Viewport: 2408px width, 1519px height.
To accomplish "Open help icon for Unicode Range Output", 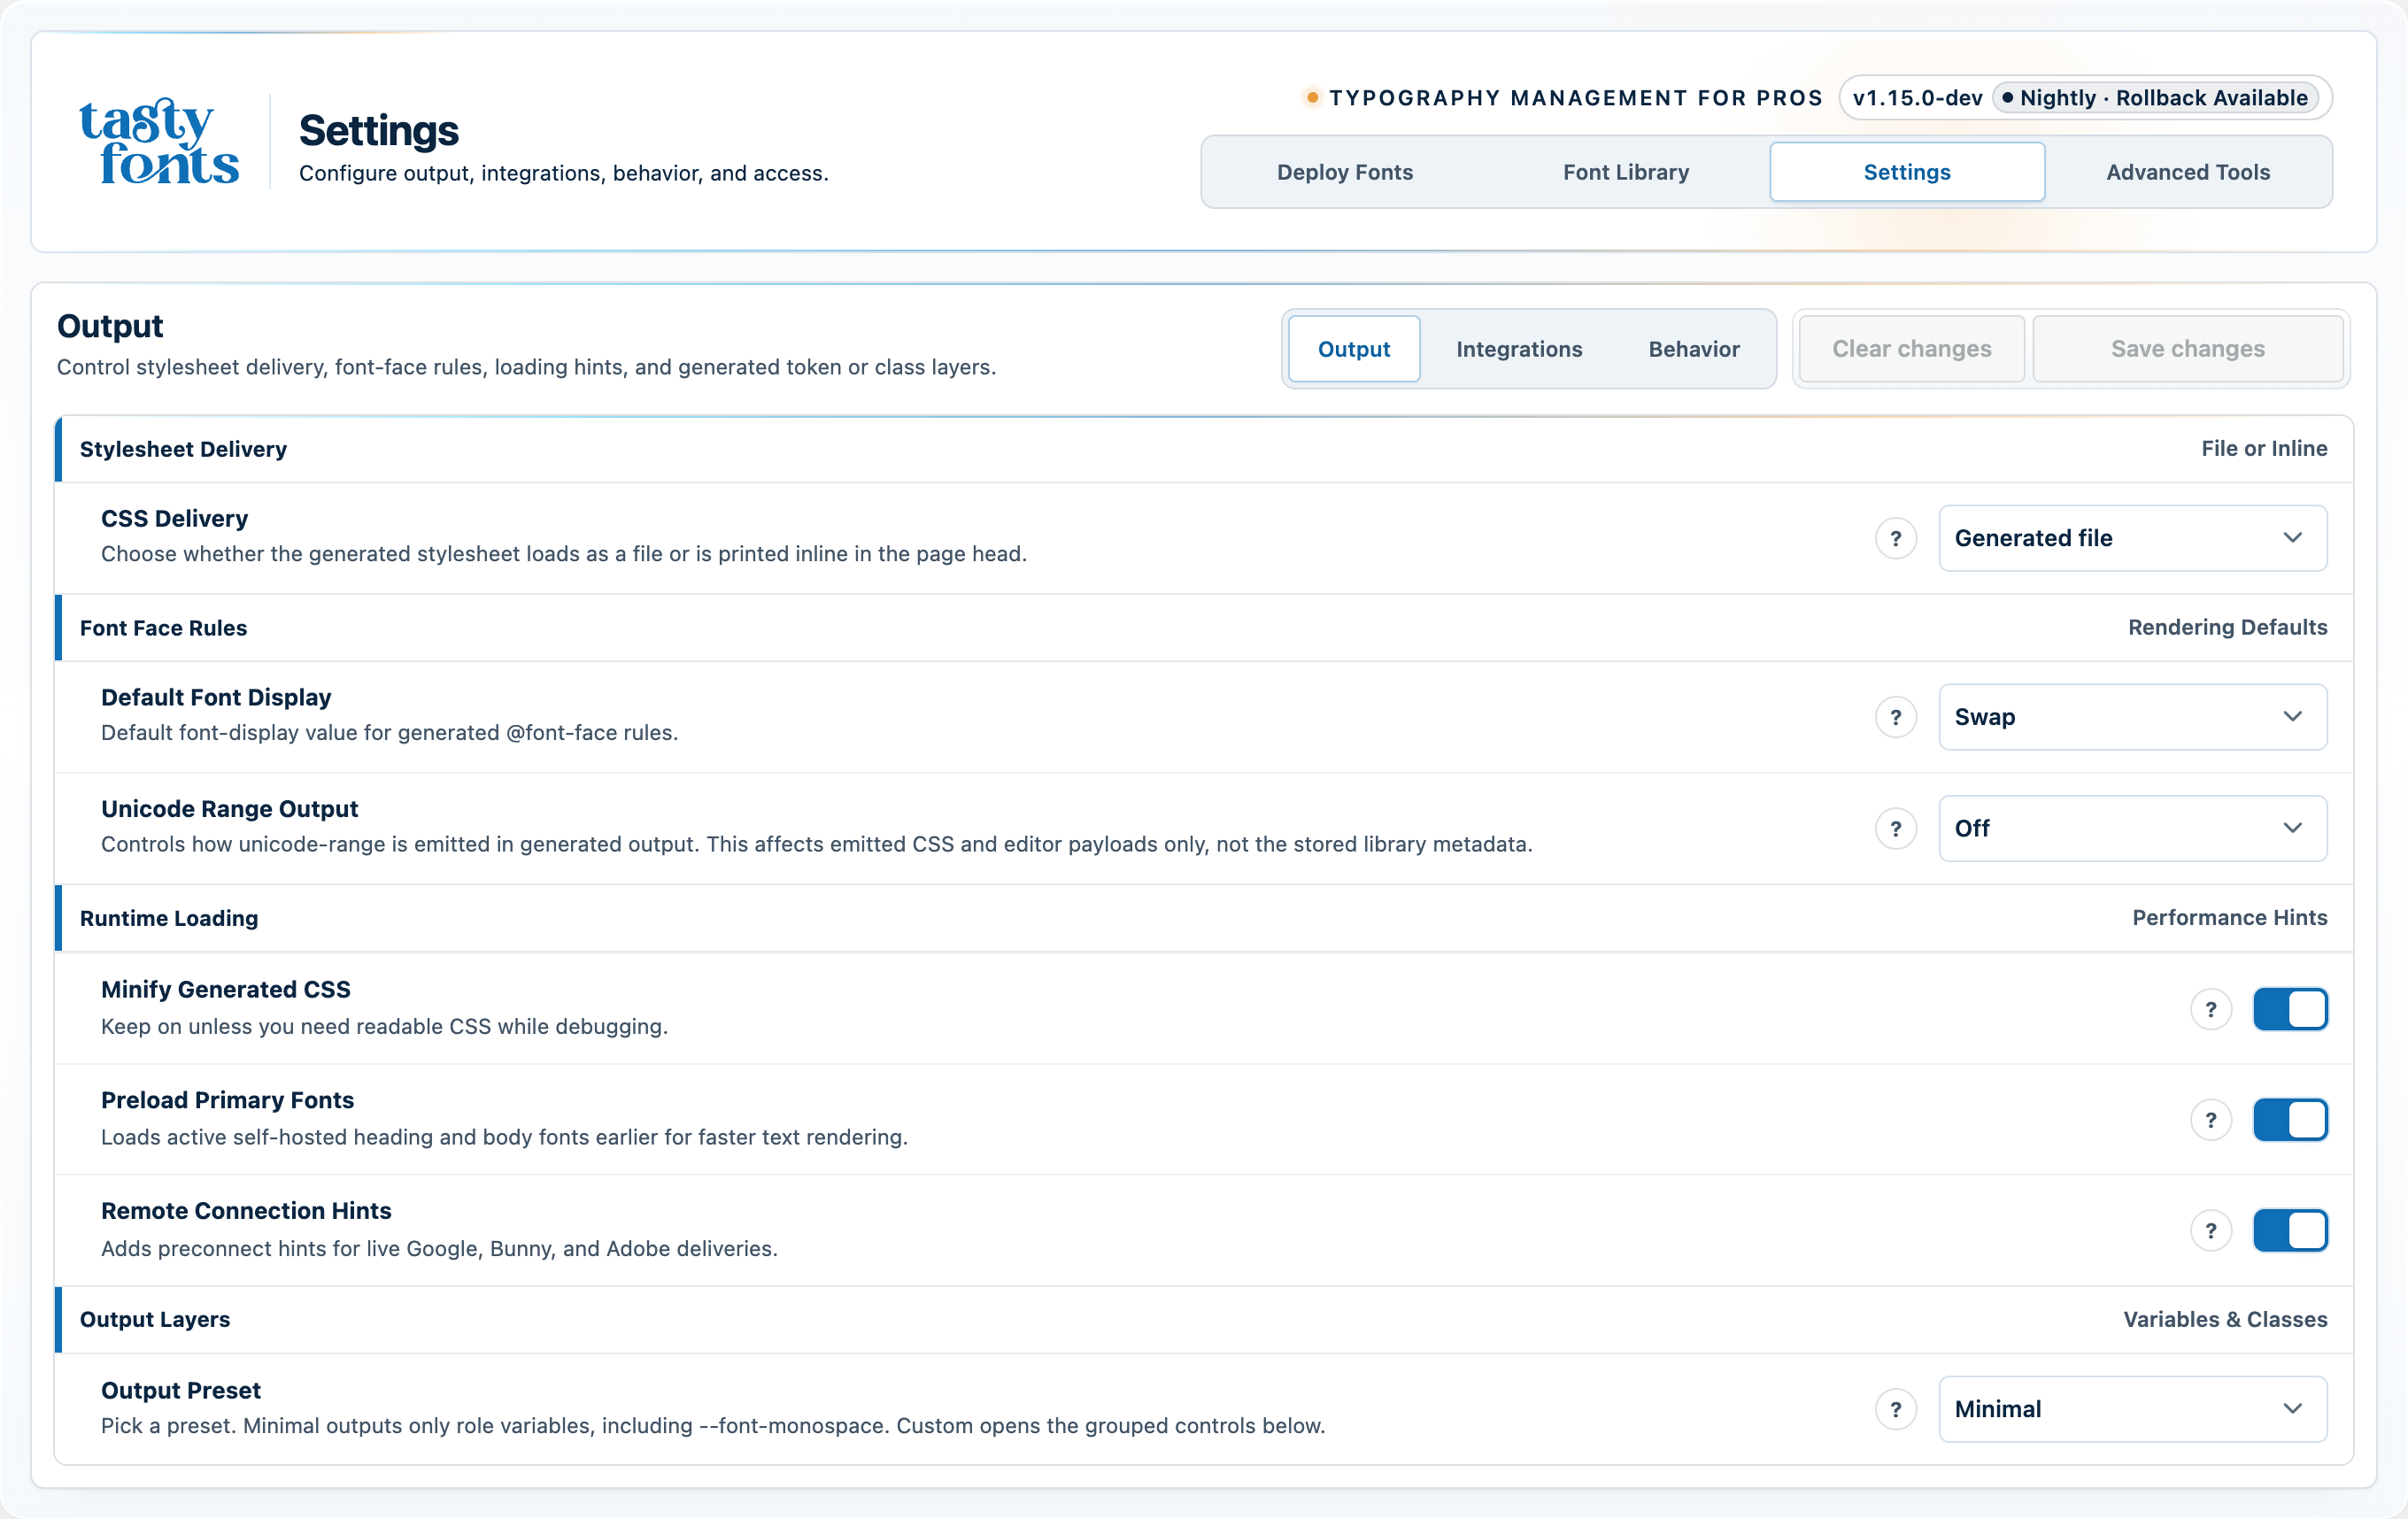I will coord(1895,828).
